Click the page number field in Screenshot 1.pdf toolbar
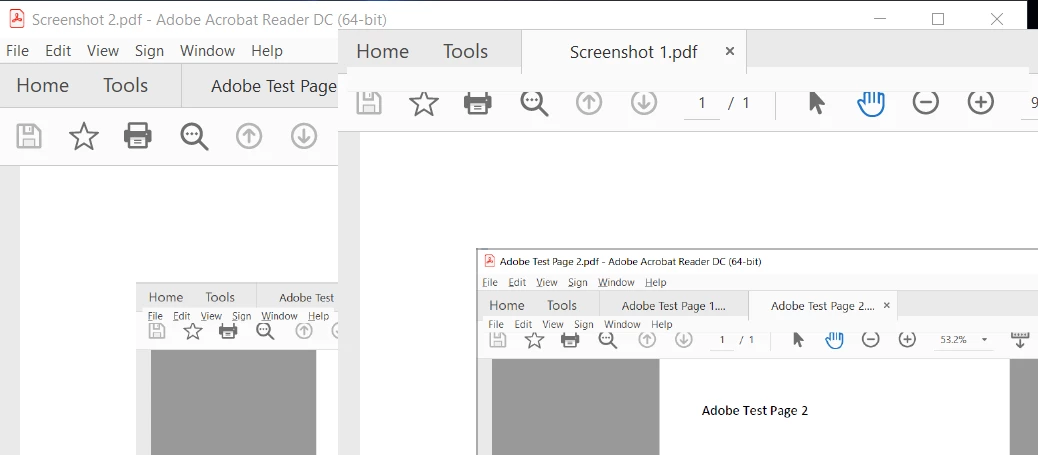Viewport: 1038px width, 455px height. click(x=702, y=104)
